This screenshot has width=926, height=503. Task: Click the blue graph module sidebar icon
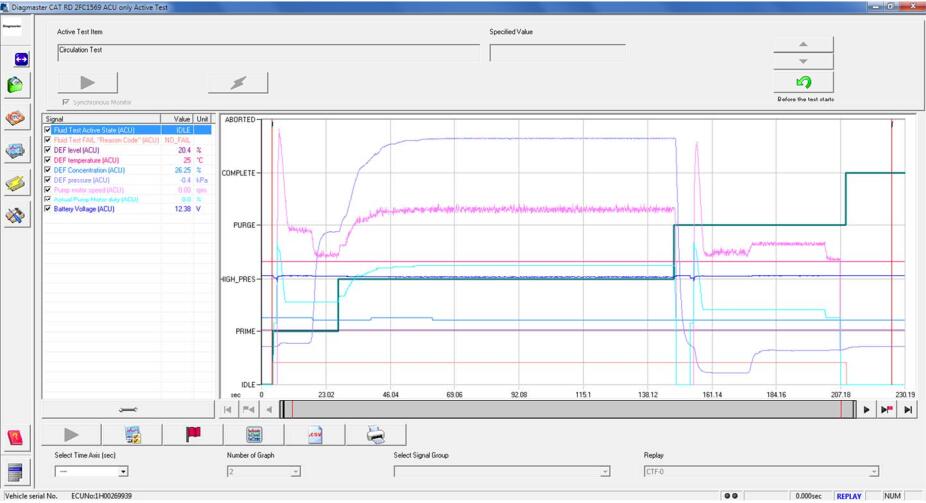15,151
